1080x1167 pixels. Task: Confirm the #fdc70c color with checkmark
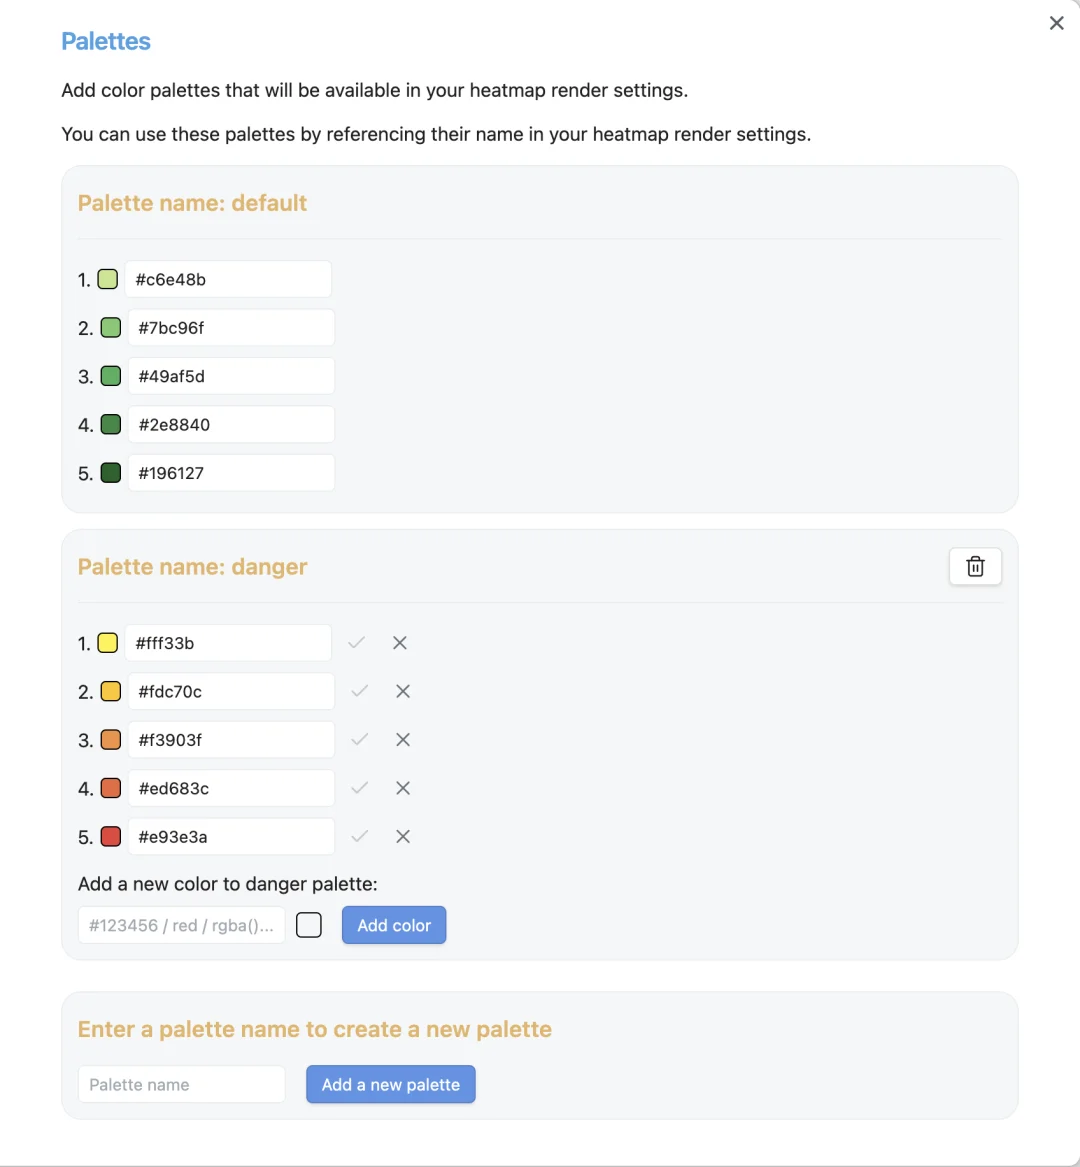click(x=360, y=691)
